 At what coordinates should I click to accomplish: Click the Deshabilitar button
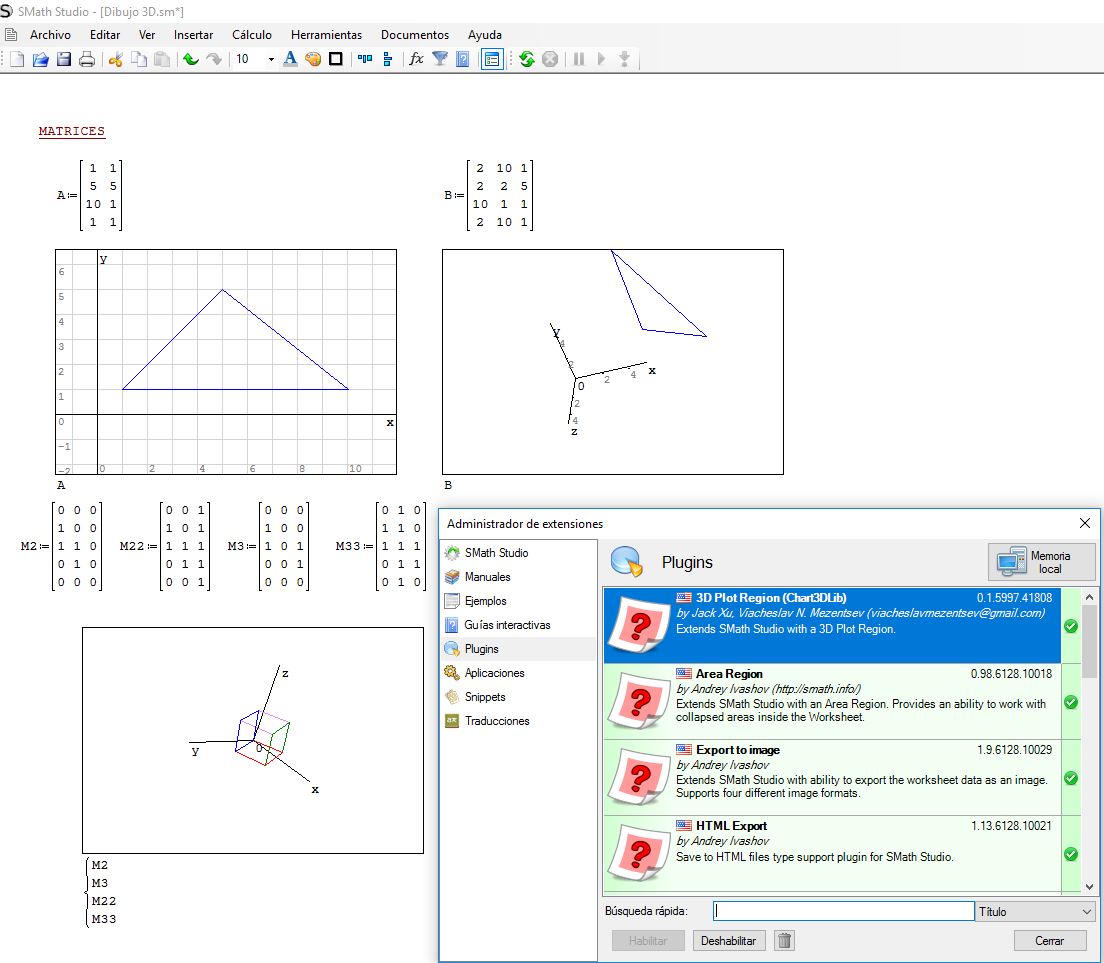point(729,941)
